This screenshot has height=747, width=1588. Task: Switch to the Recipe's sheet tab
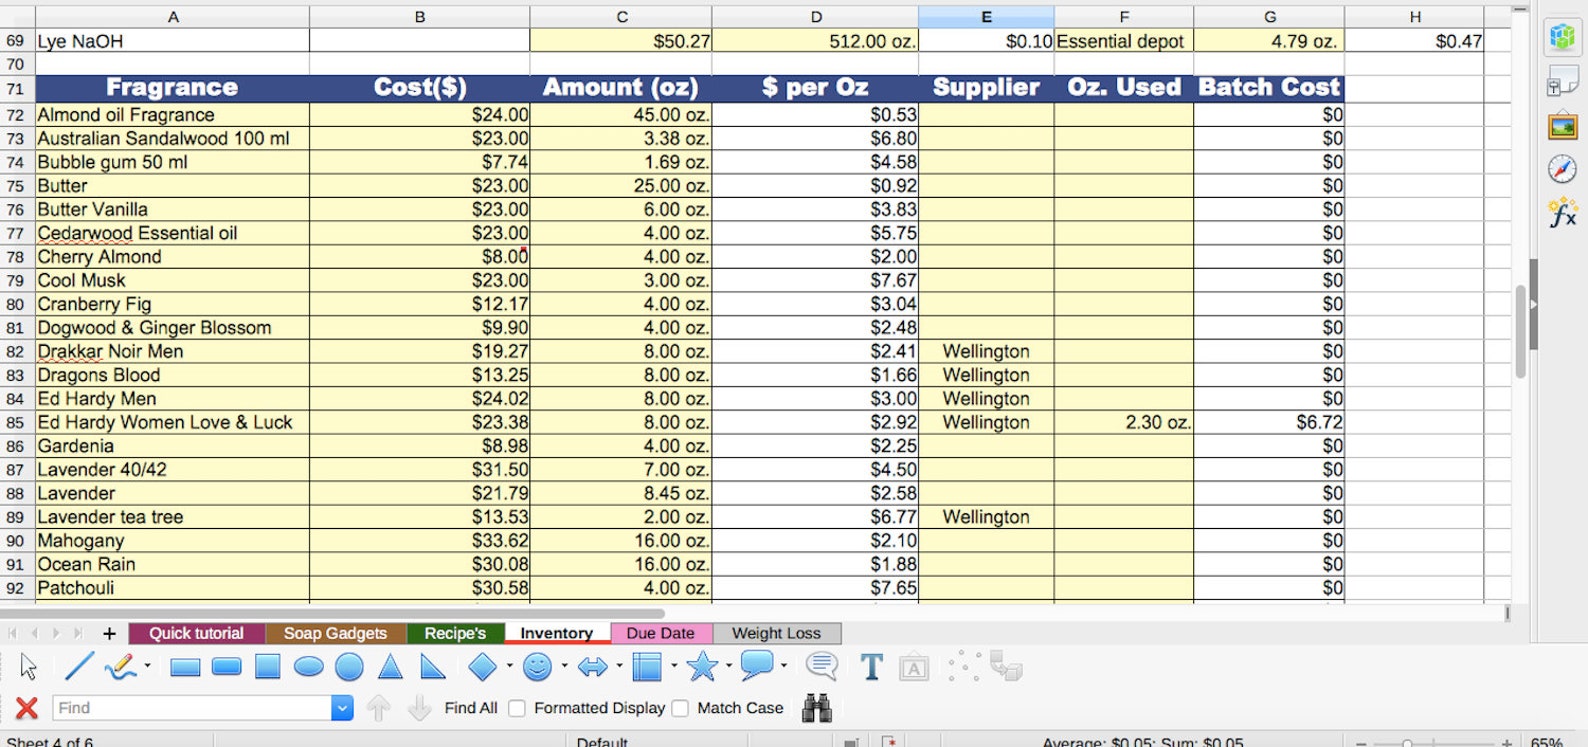coord(455,633)
